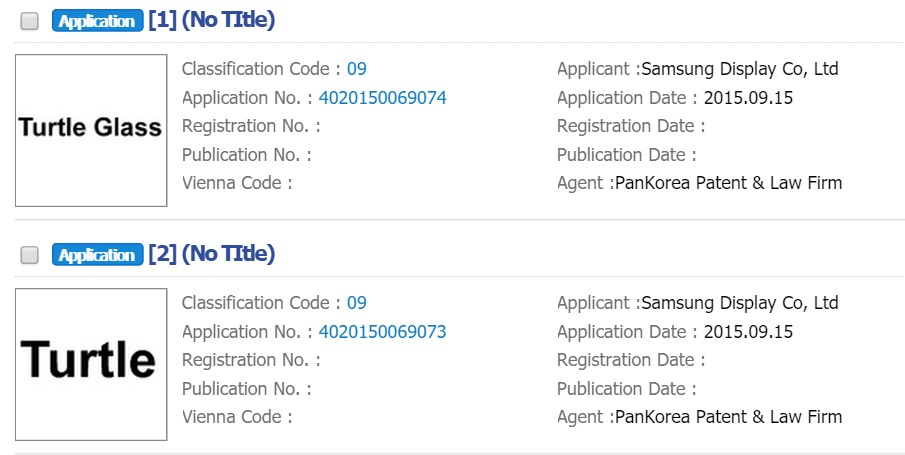Open the [2] (No Title) result heading

click(211, 254)
